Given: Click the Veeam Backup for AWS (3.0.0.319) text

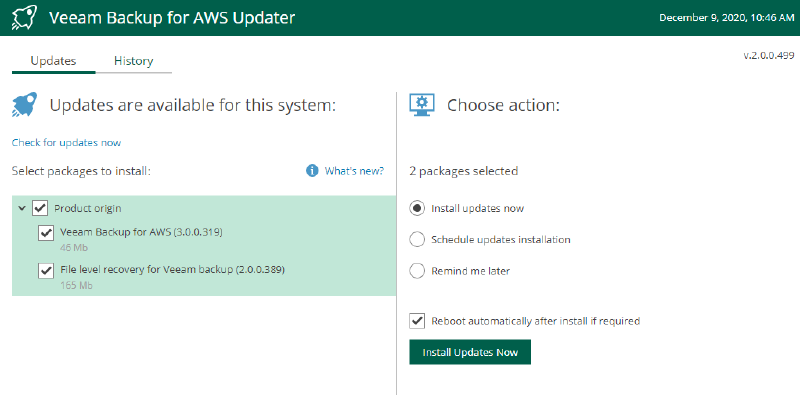Looking at the screenshot, I should click(x=141, y=232).
